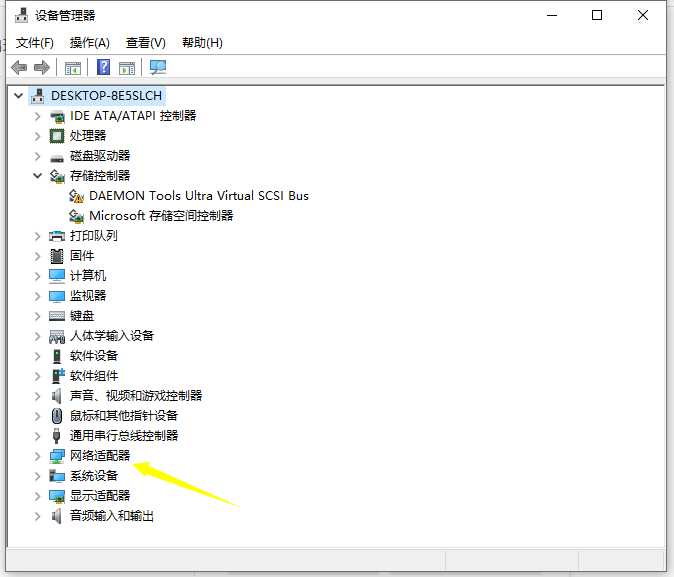Click the 网络适配器 network icon
The image size is (674, 577).
coord(57,456)
